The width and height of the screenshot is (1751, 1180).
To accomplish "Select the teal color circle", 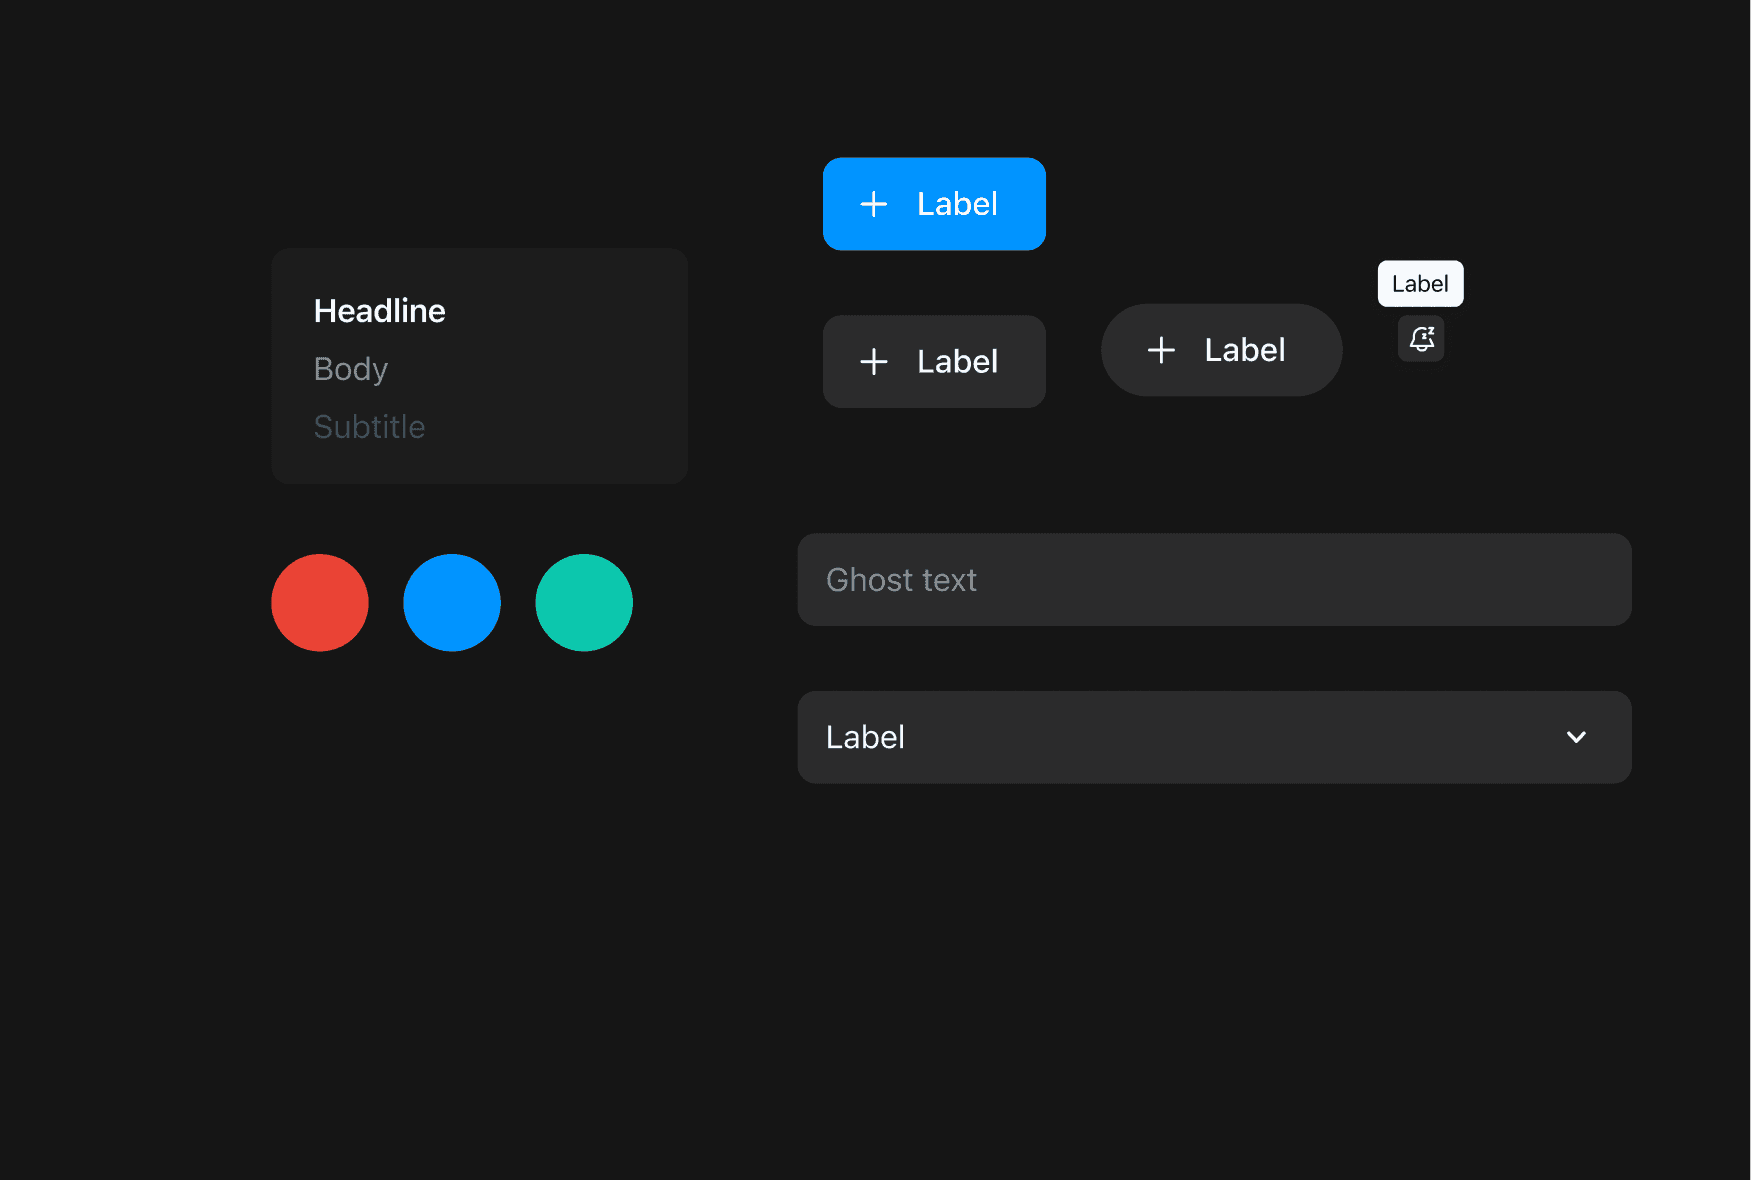I will [584, 603].
